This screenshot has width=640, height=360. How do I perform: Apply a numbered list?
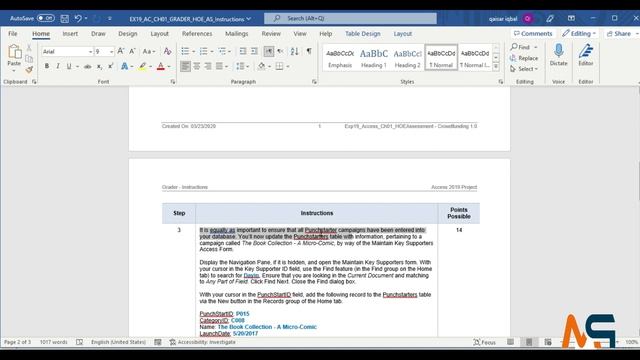pos(203,51)
